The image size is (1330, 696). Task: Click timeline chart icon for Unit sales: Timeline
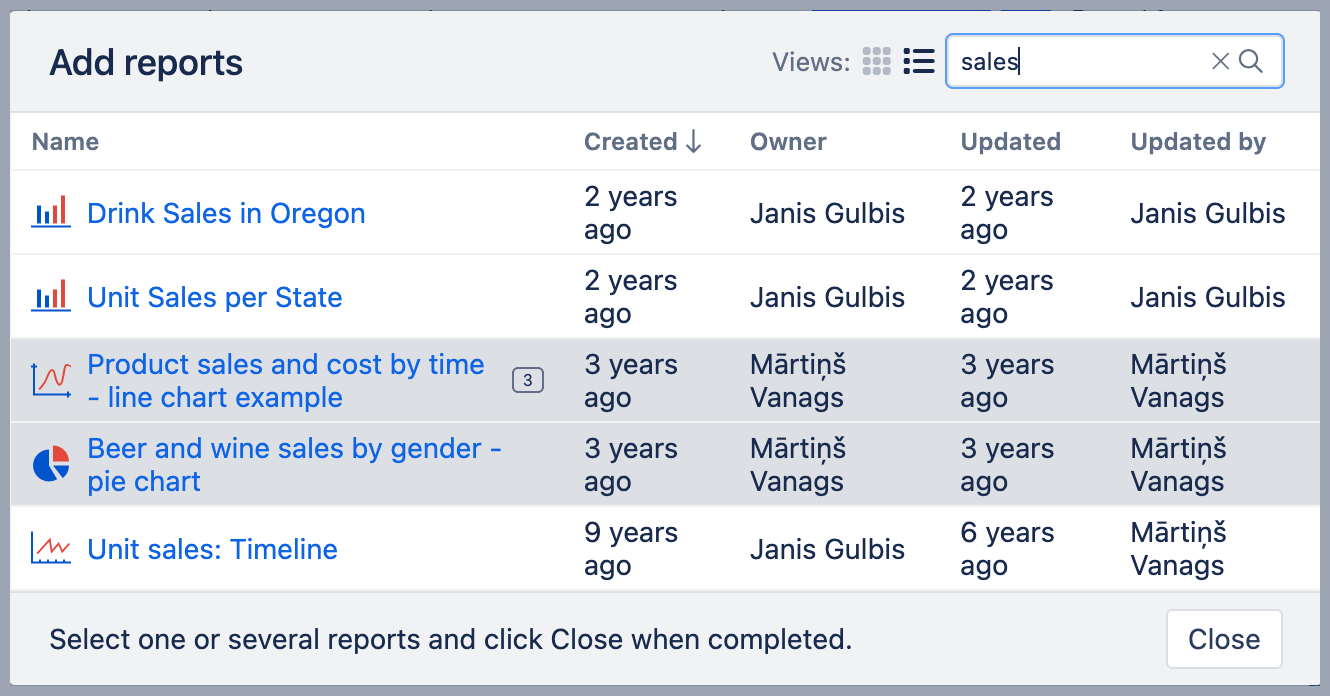coord(51,549)
